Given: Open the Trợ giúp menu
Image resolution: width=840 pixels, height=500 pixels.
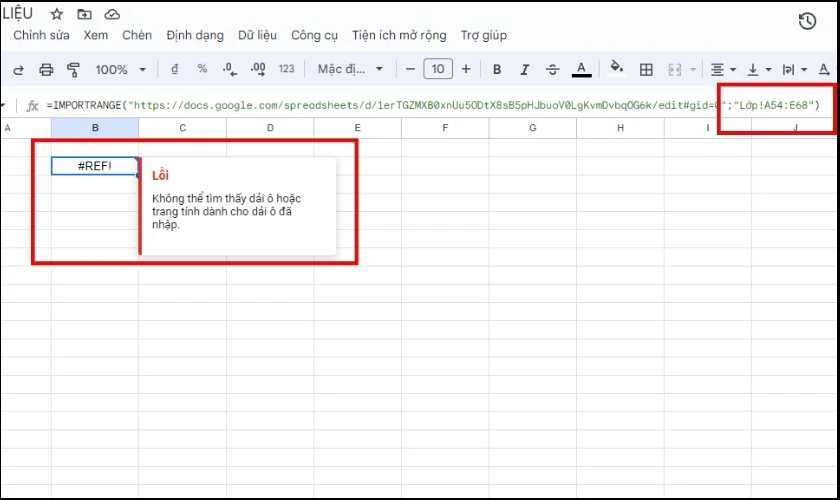Looking at the screenshot, I should [x=484, y=35].
